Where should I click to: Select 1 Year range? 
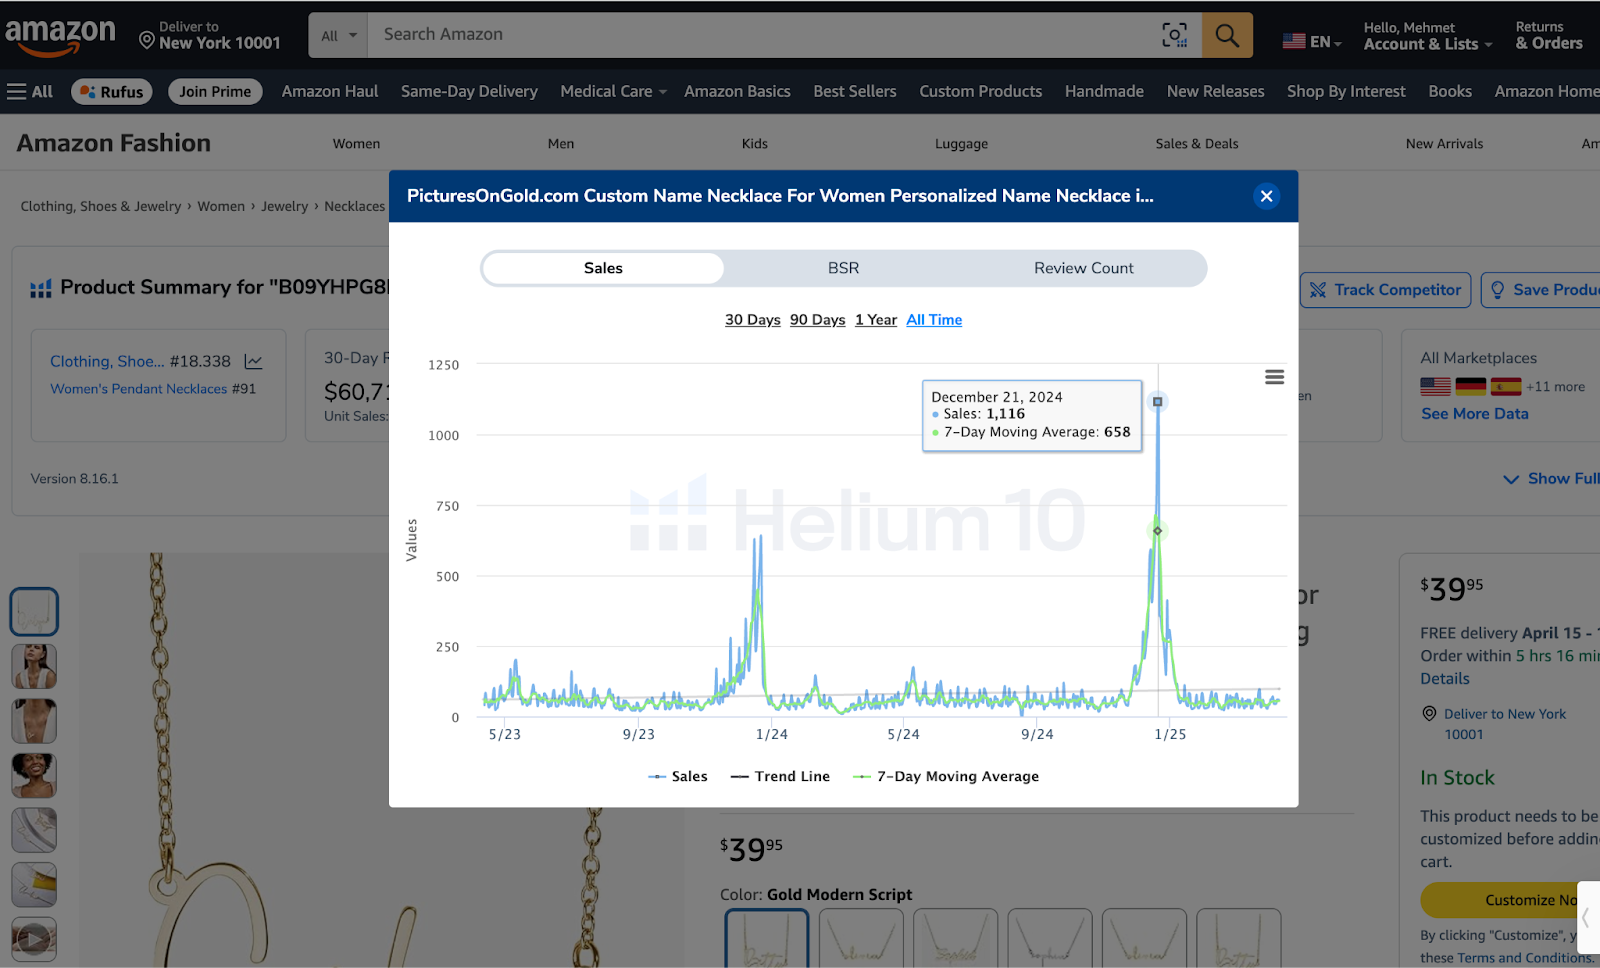(876, 320)
